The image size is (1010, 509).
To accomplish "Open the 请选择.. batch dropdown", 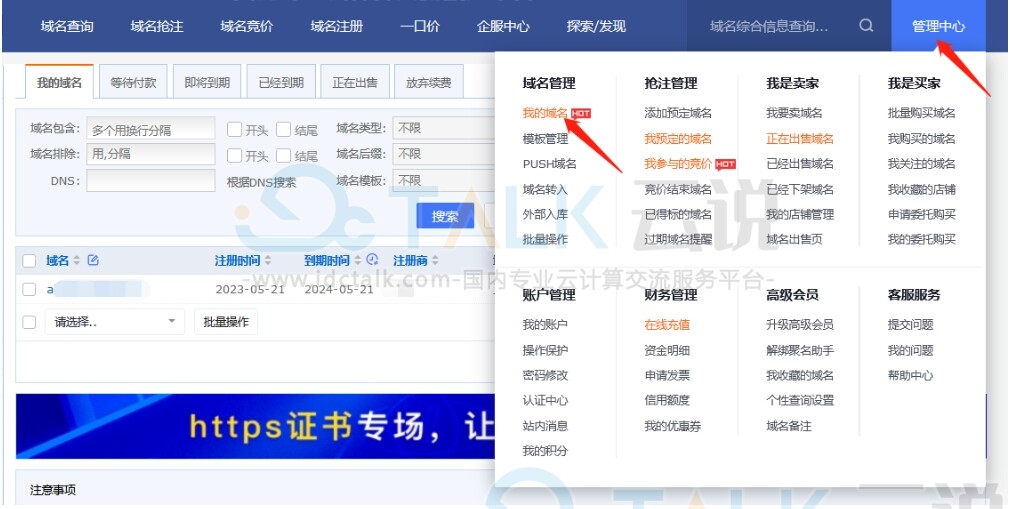I will click(x=115, y=322).
